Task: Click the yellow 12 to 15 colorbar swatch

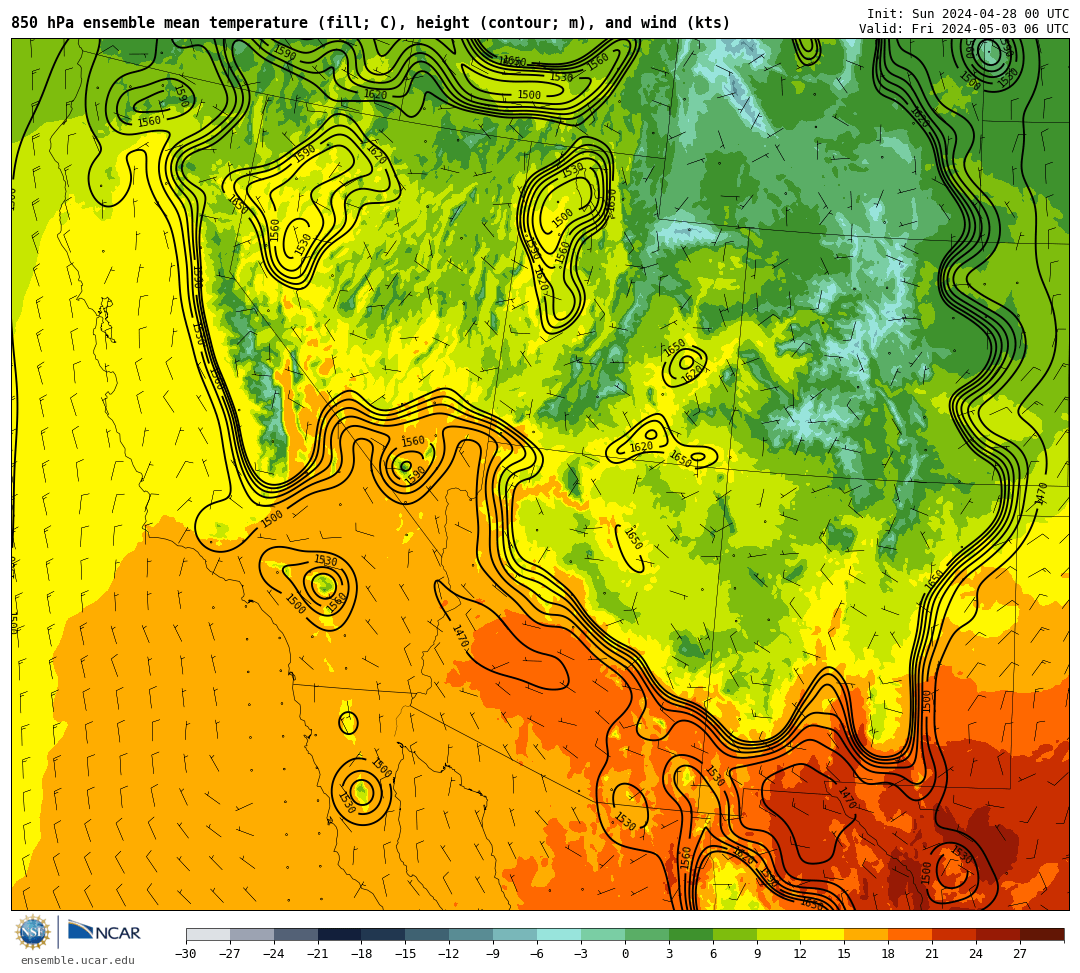Action: [822, 934]
